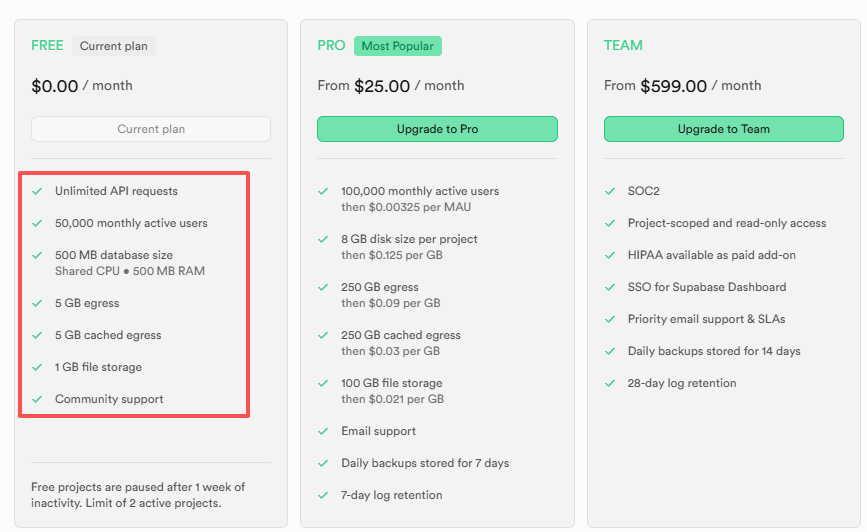
Task: Click Daily backups stored for 14 days
Action: pyautogui.click(x=713, y=351)
